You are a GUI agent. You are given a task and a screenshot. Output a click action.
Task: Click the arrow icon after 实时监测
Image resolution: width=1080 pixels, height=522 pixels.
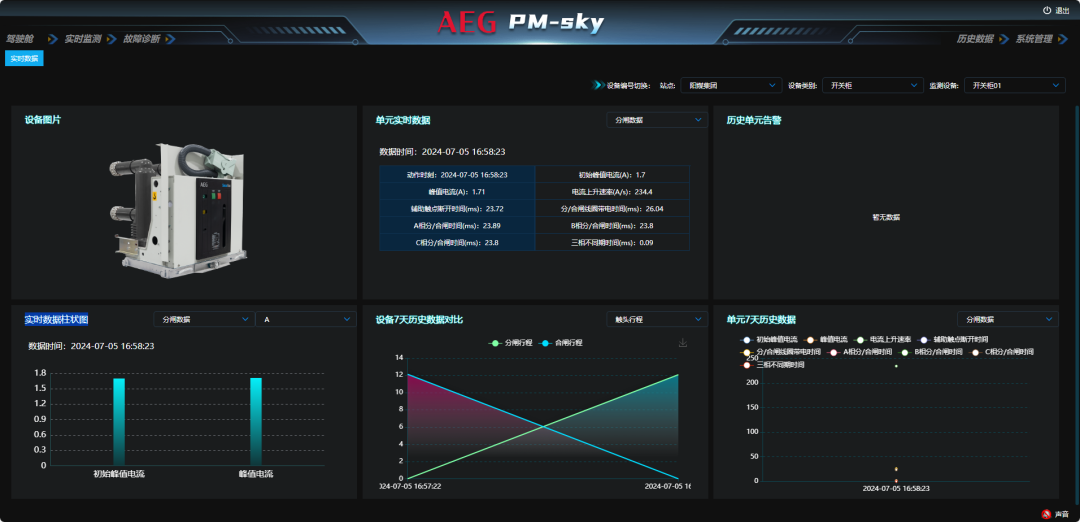click(111, 39)
